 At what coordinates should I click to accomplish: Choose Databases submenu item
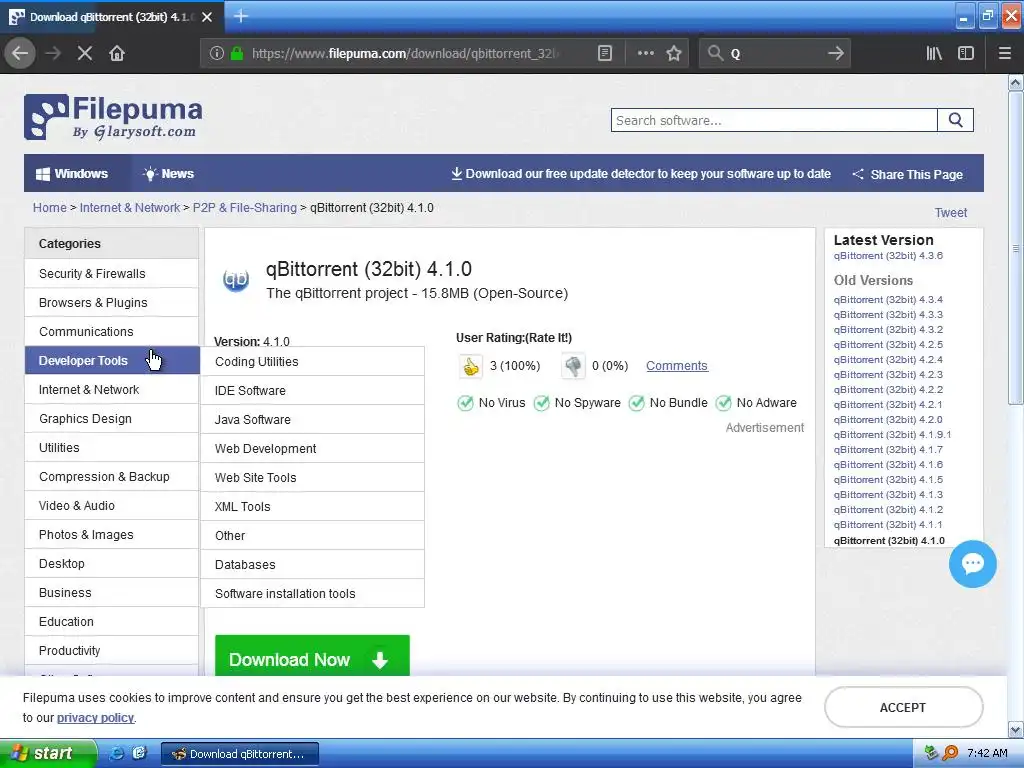point(312,564)
